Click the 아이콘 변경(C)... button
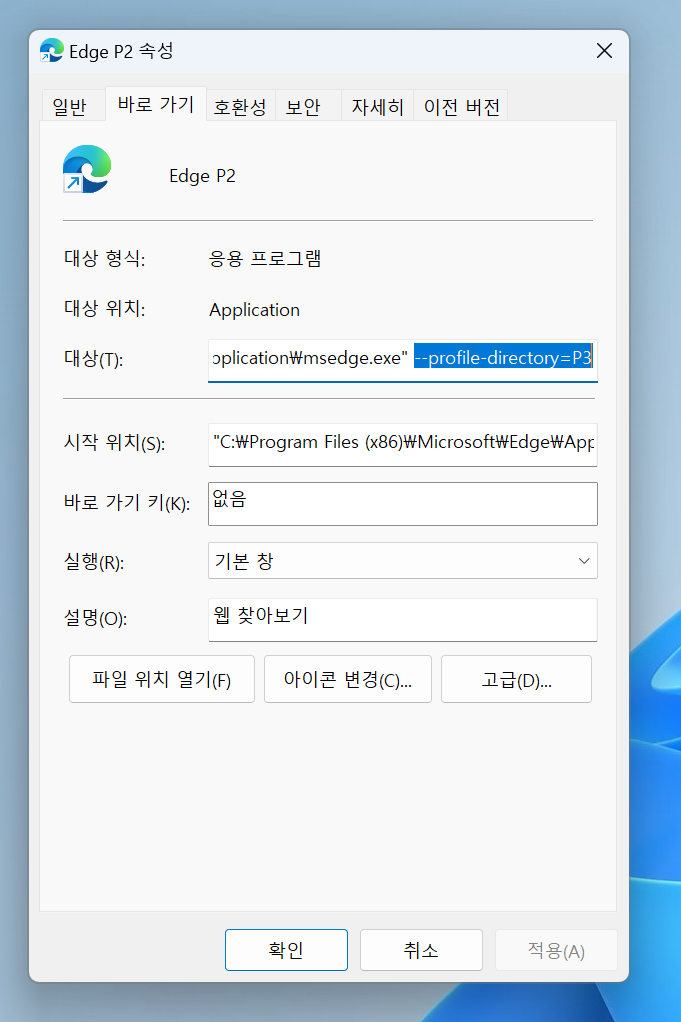The image size is (681, 1022). click(x=347, y=679)
